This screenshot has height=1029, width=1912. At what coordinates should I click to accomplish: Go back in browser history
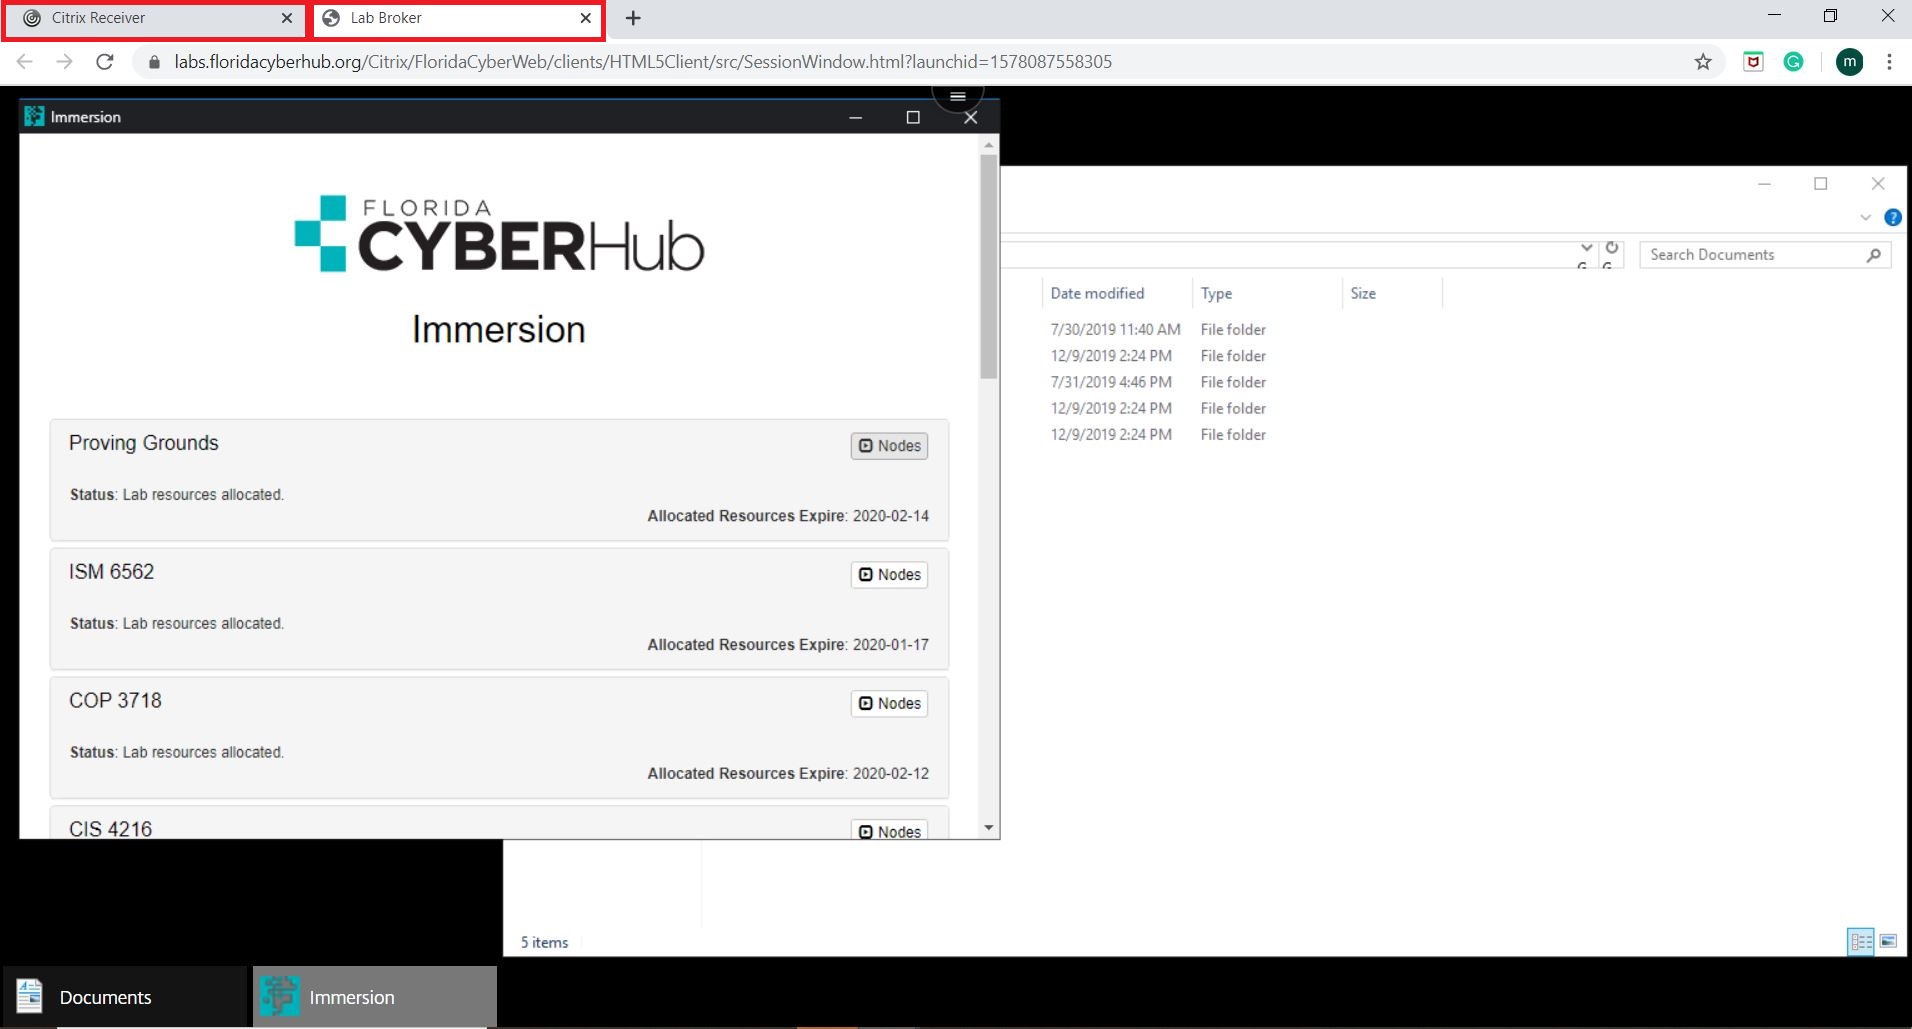click(x=25, y=62)
